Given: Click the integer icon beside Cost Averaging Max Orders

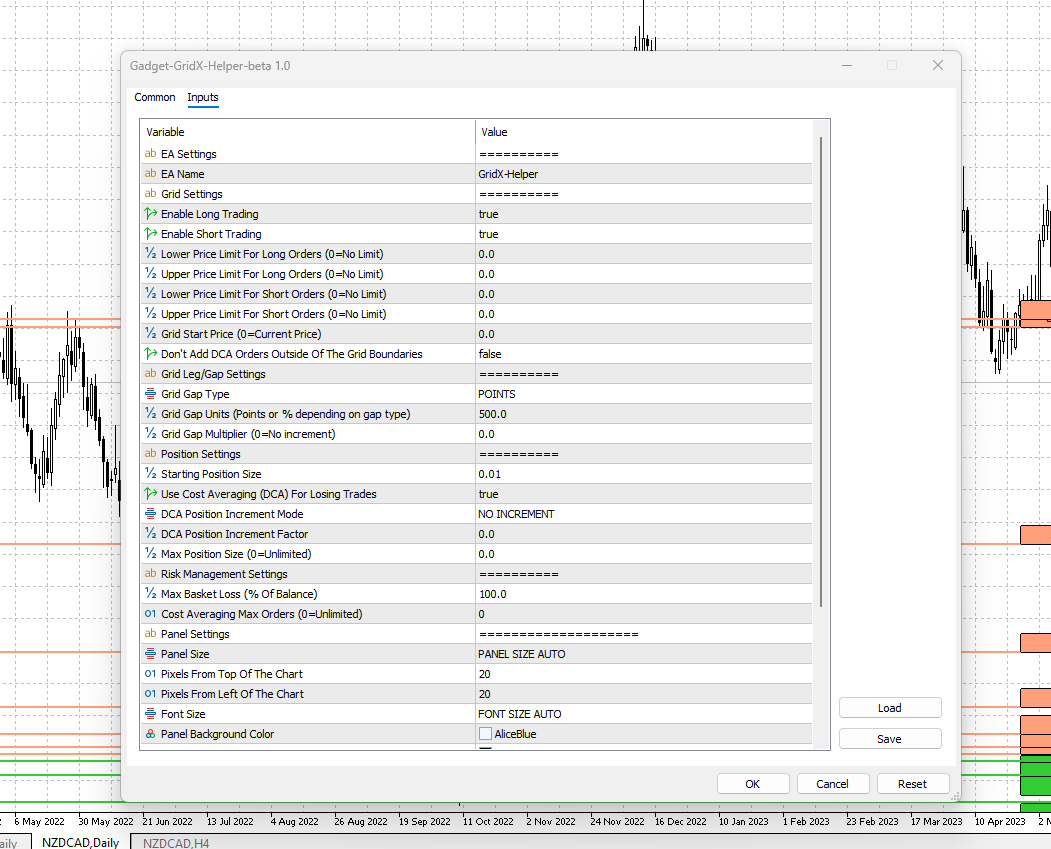Looking at the screenshot, I should coord(150,614).
